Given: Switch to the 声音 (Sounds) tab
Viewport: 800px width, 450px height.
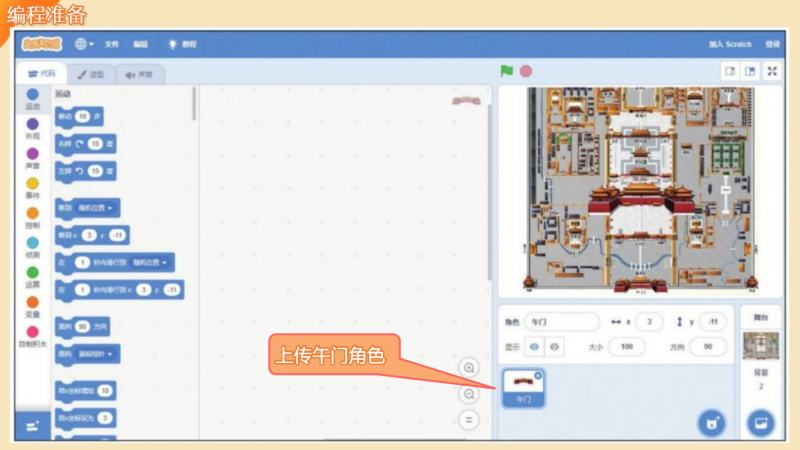Looking at the screenshot, I should 139,74.
